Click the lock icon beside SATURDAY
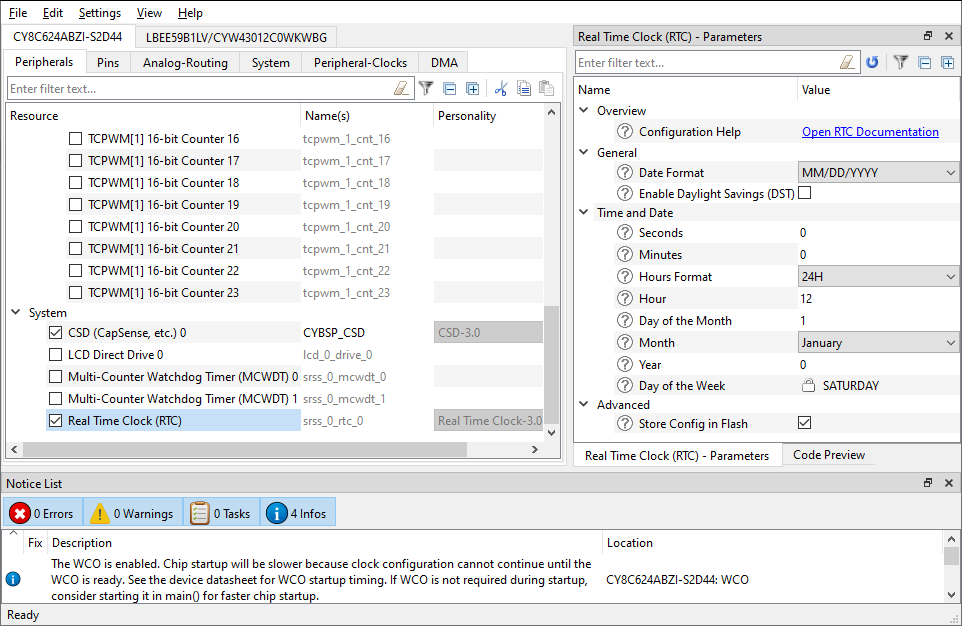962x626 pixels. (809, 385)
